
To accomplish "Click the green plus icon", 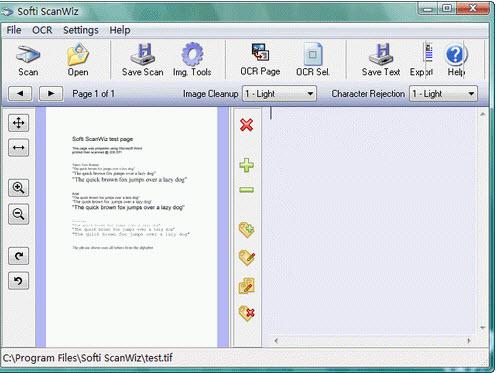I will click(x=247, y=165).
